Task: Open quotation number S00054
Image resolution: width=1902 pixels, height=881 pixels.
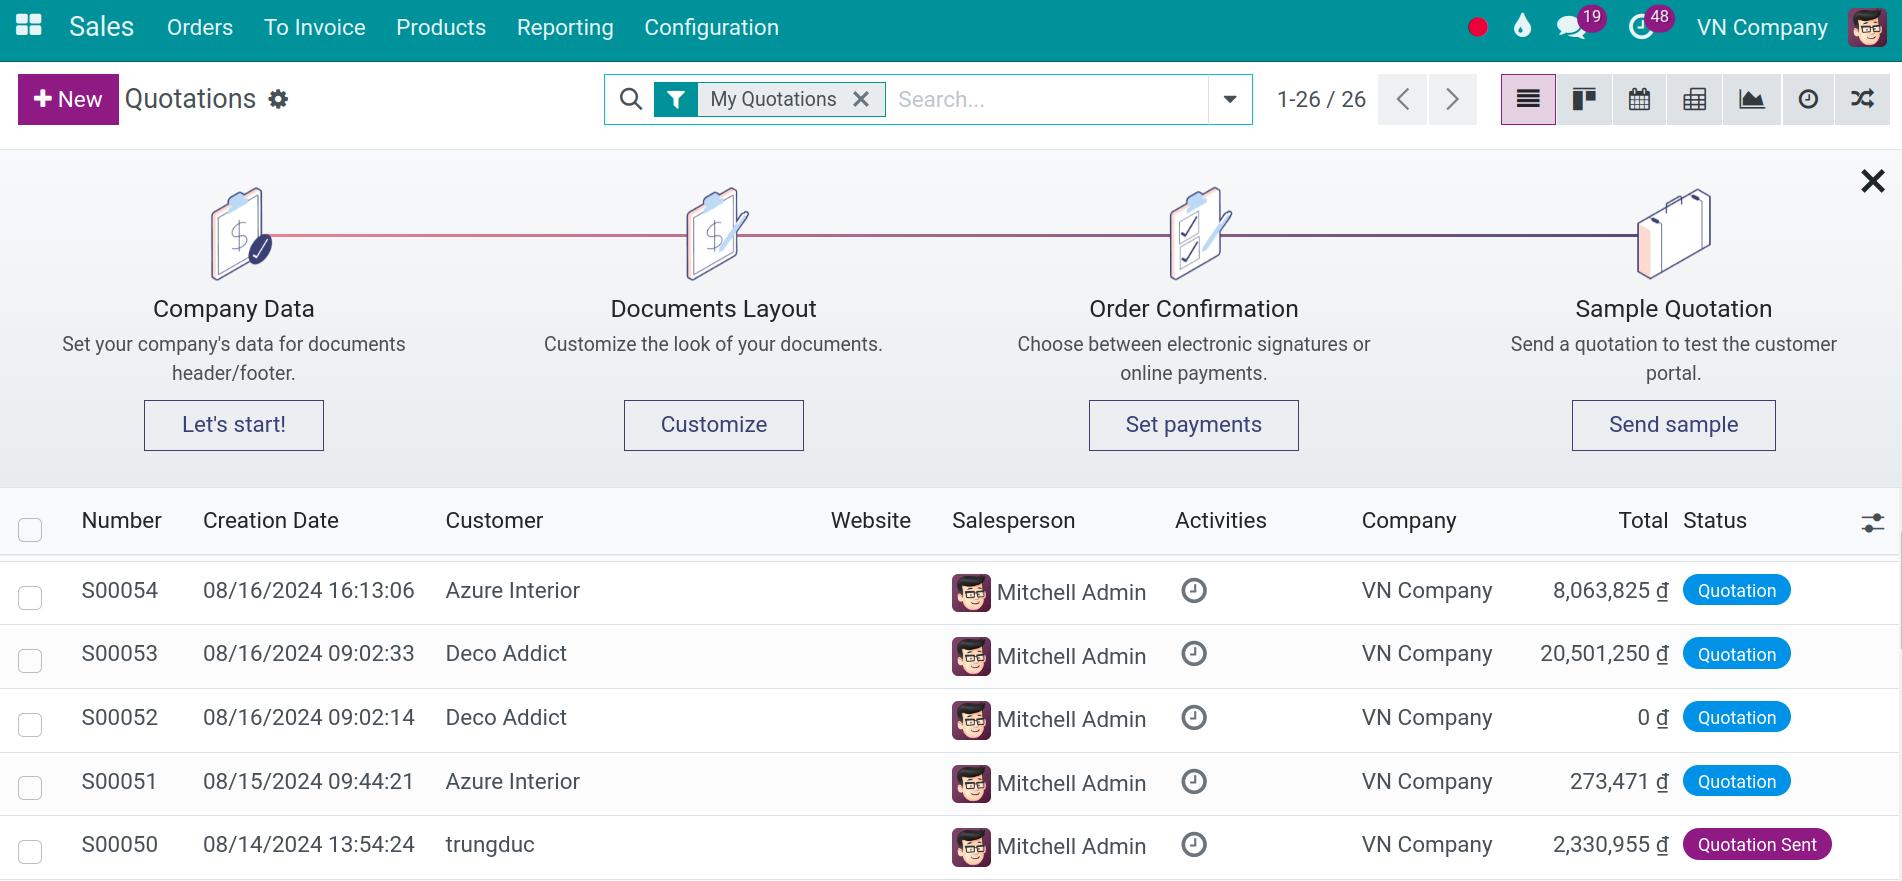Action: [120, 590]
